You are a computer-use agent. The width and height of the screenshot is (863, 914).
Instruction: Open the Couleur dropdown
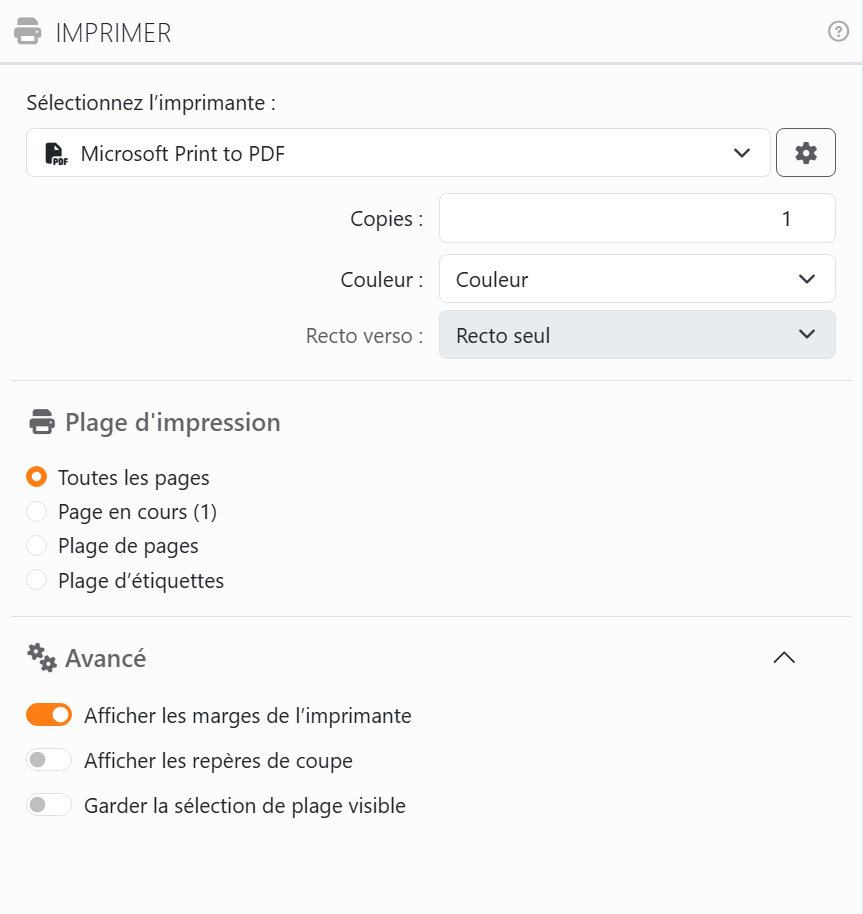pyautogui.click(x=637, y=279)
